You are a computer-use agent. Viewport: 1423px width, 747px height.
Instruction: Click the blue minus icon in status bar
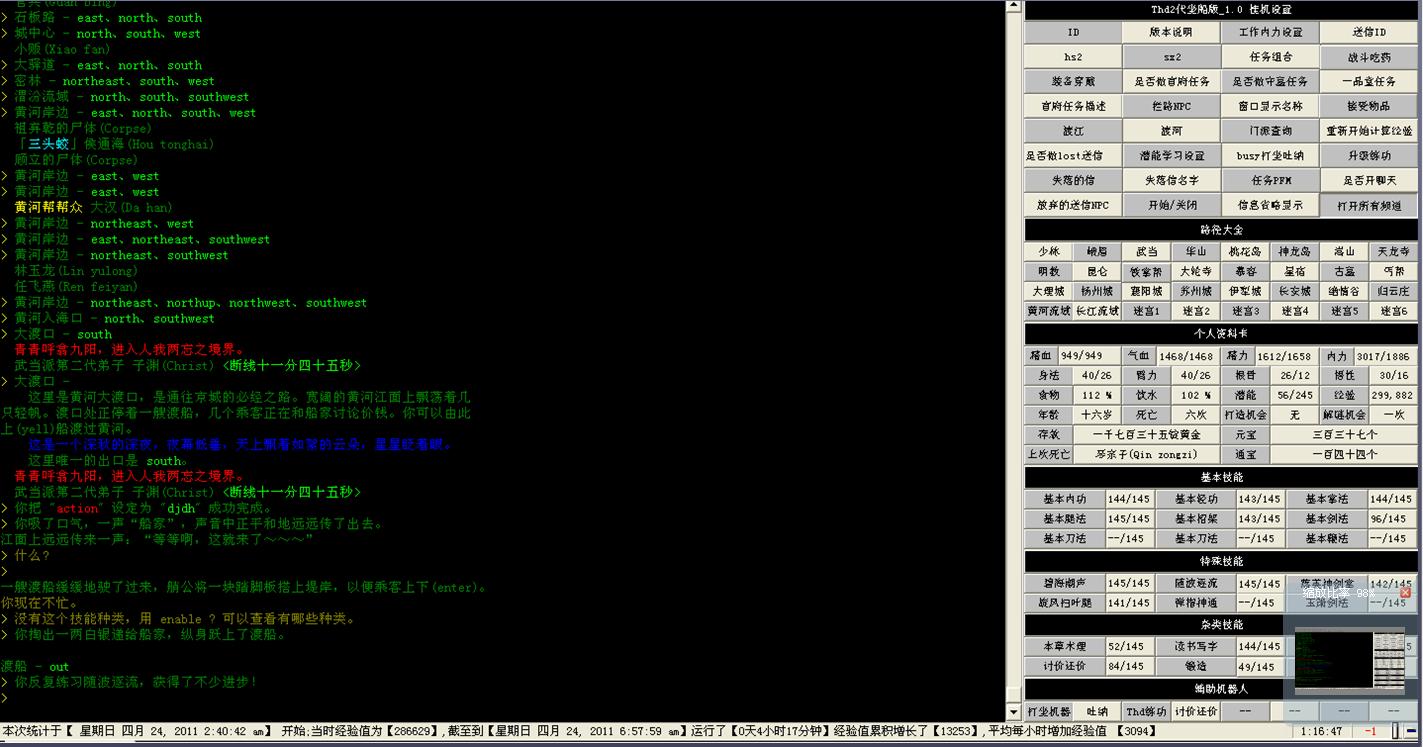click(1412, 732)
